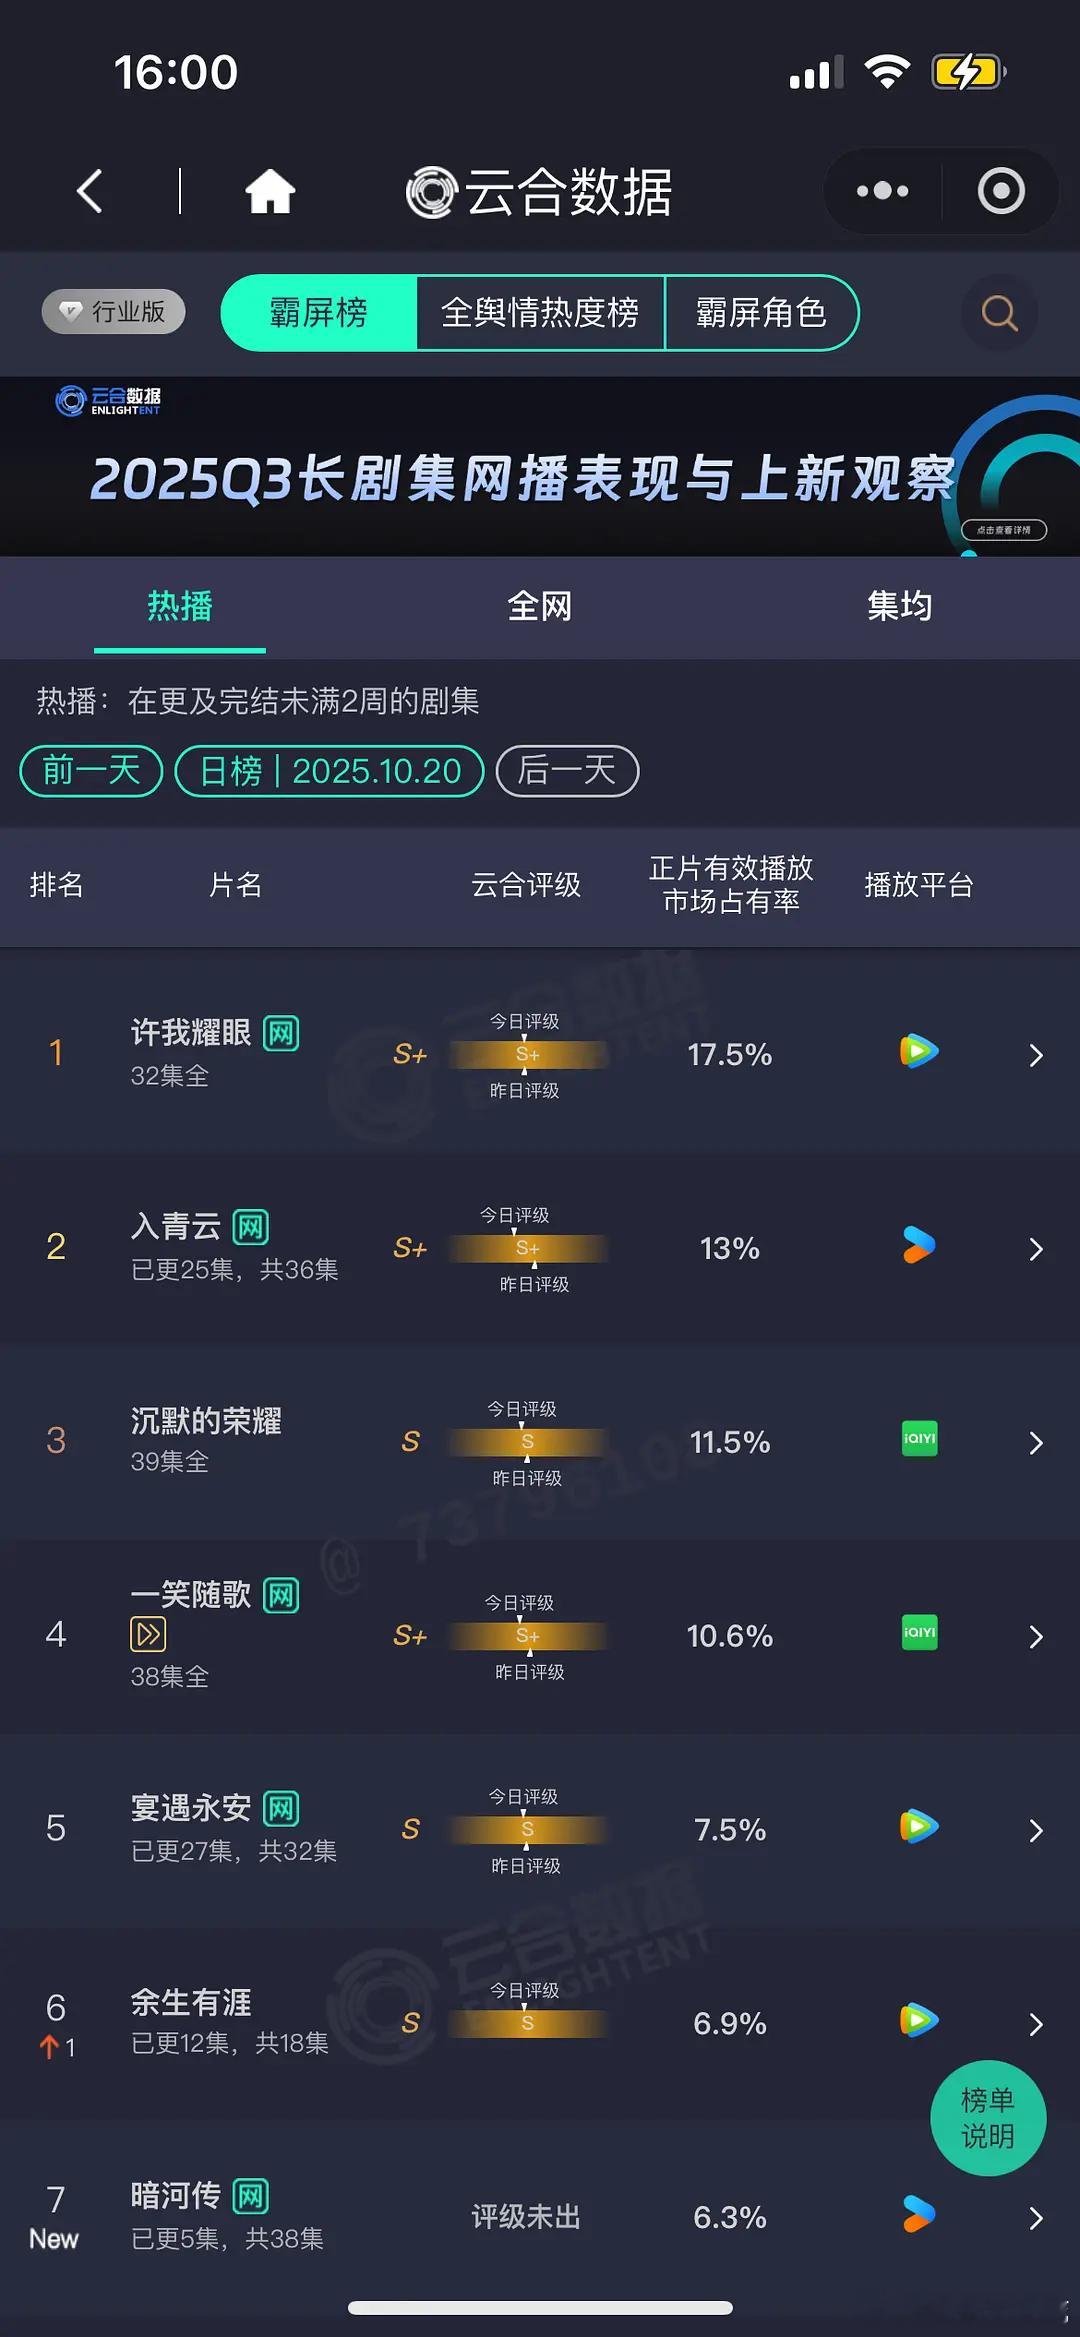The width and height of the screenshot is (1080, 2337).
Task: Tap Tencent Video icon for 许我耀眼
Action: click(x=918, y=1052)
